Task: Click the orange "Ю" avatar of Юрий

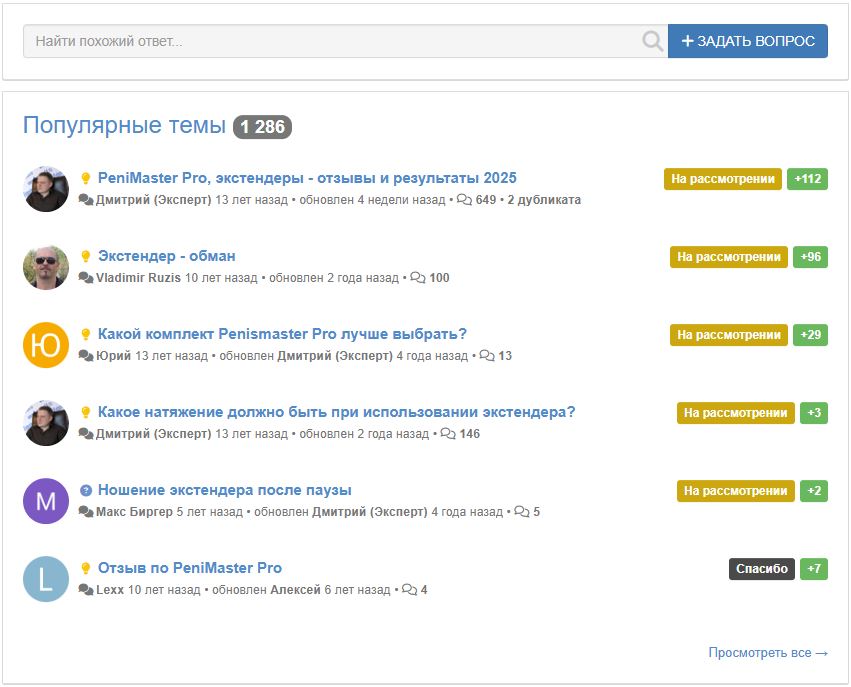Action: pyautogui.click(x=46, y=345)
